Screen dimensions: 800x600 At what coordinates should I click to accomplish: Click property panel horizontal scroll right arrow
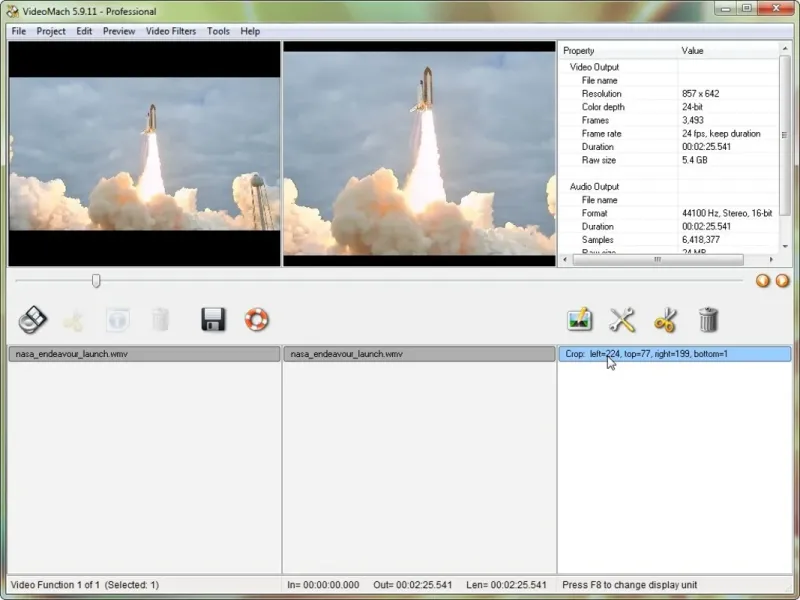click(771, 260)
